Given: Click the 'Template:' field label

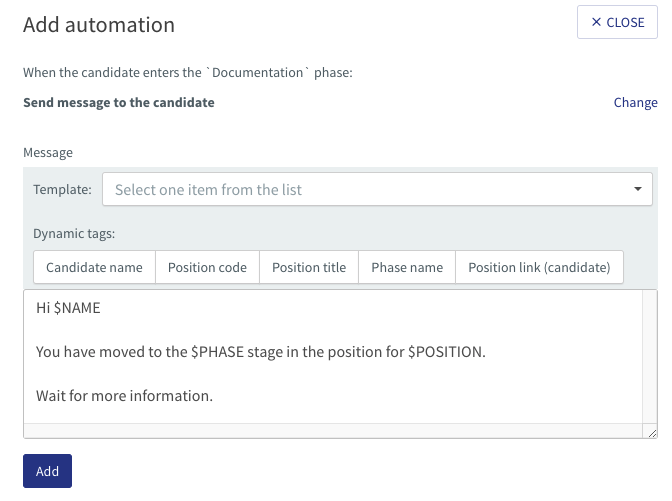Looking at the screenshot, I should 63,189.
